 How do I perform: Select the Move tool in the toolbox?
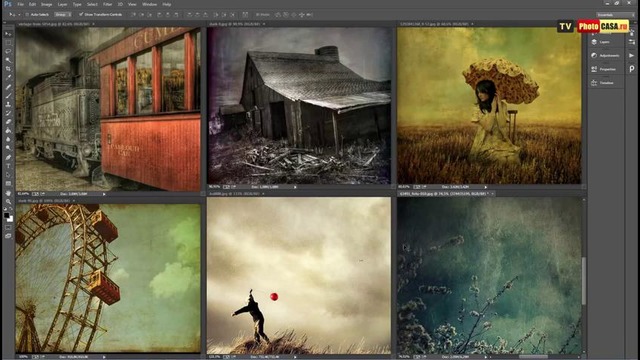8,34
